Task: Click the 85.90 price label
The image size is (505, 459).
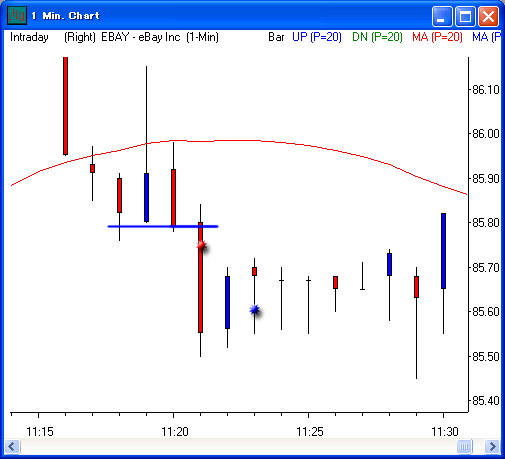Action: (x=486, y=179)
